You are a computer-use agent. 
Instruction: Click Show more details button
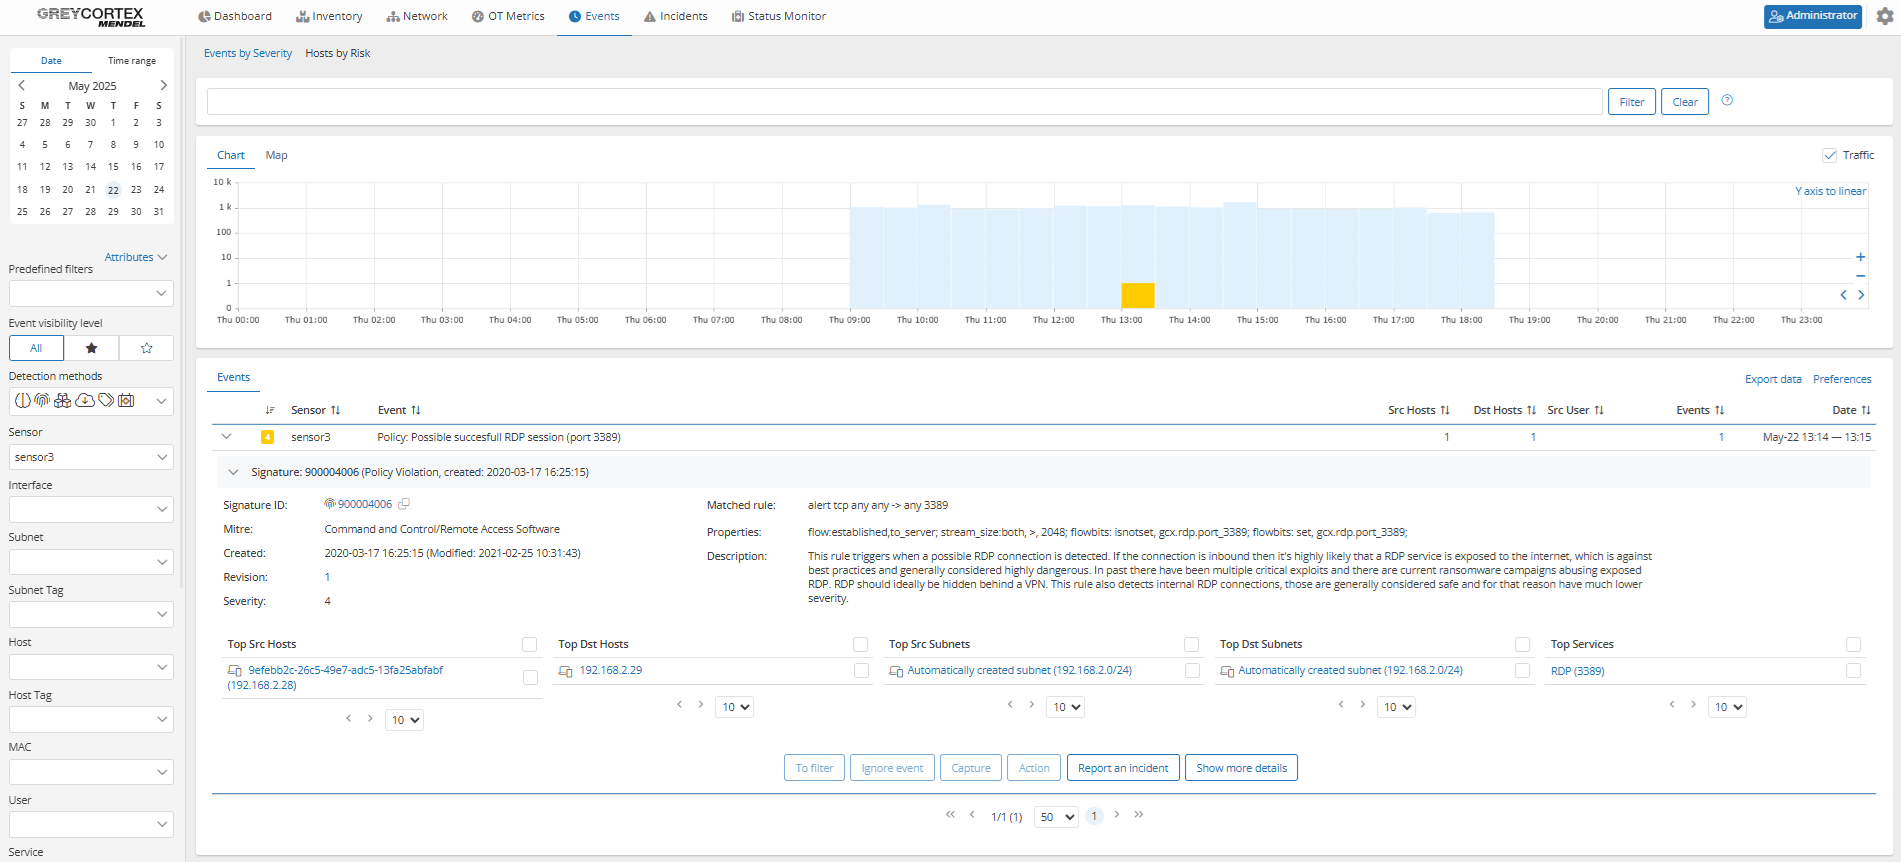[1241, 768]
